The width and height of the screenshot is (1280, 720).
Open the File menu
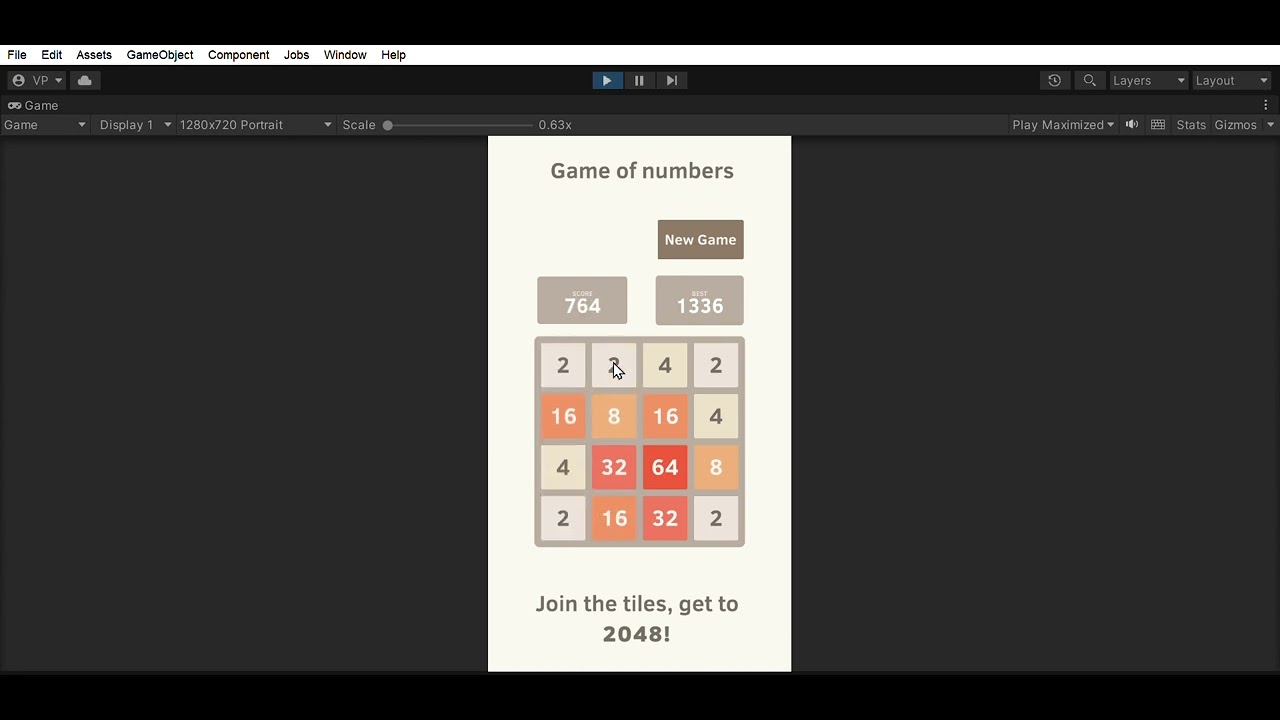click(x=17, y=55)
